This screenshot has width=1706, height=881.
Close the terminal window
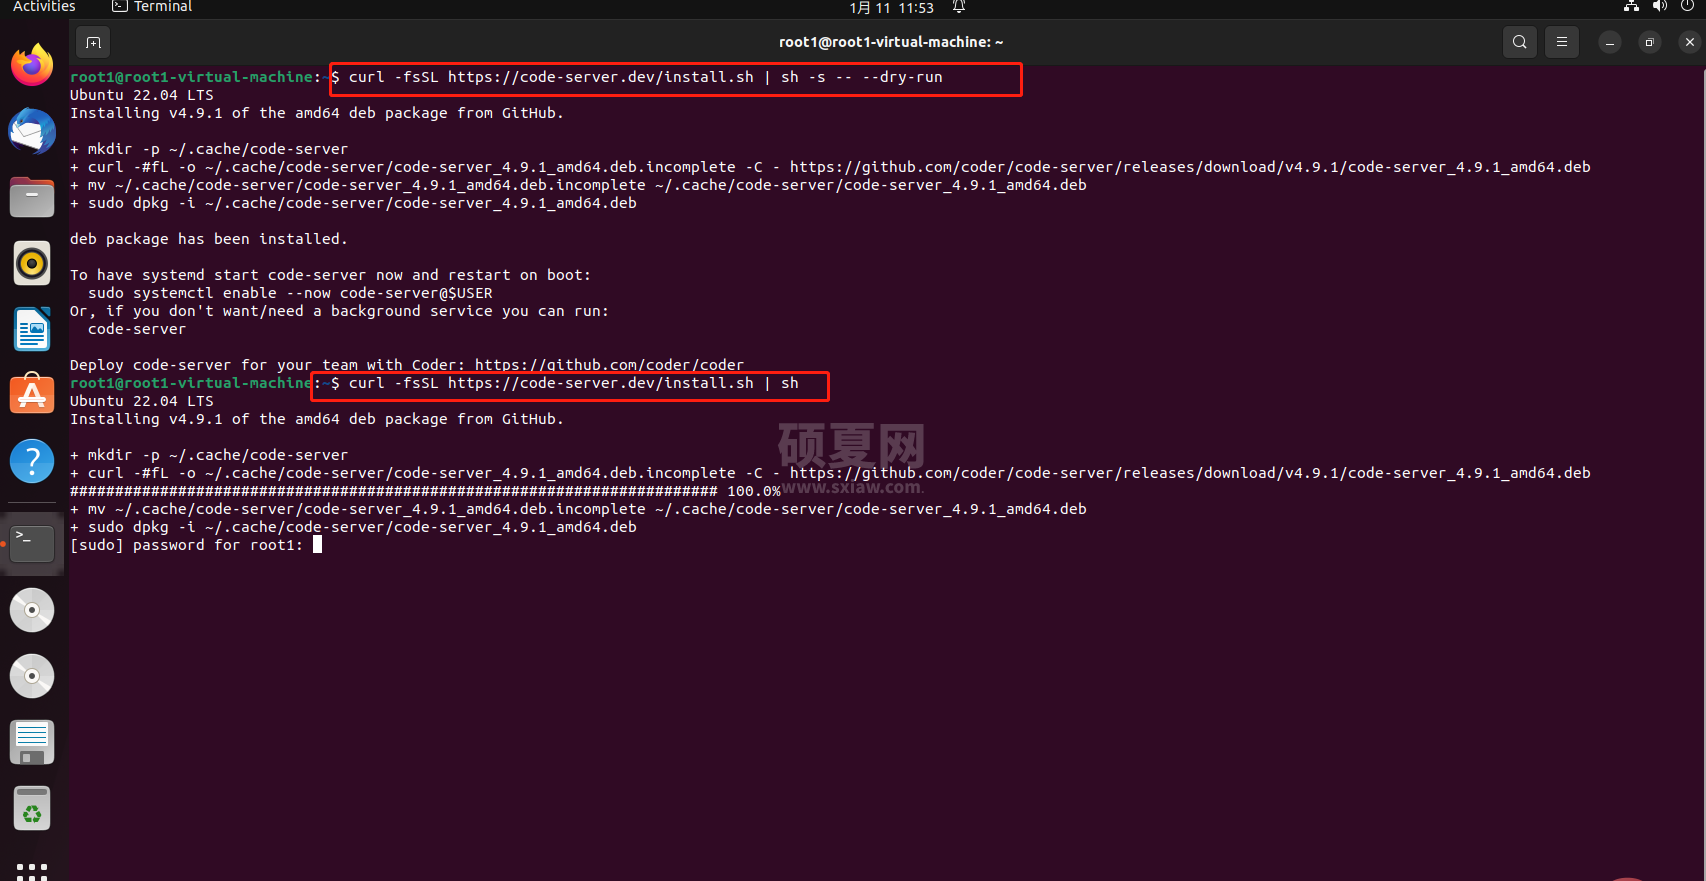pyautogui.click(x=1690, y=42)
